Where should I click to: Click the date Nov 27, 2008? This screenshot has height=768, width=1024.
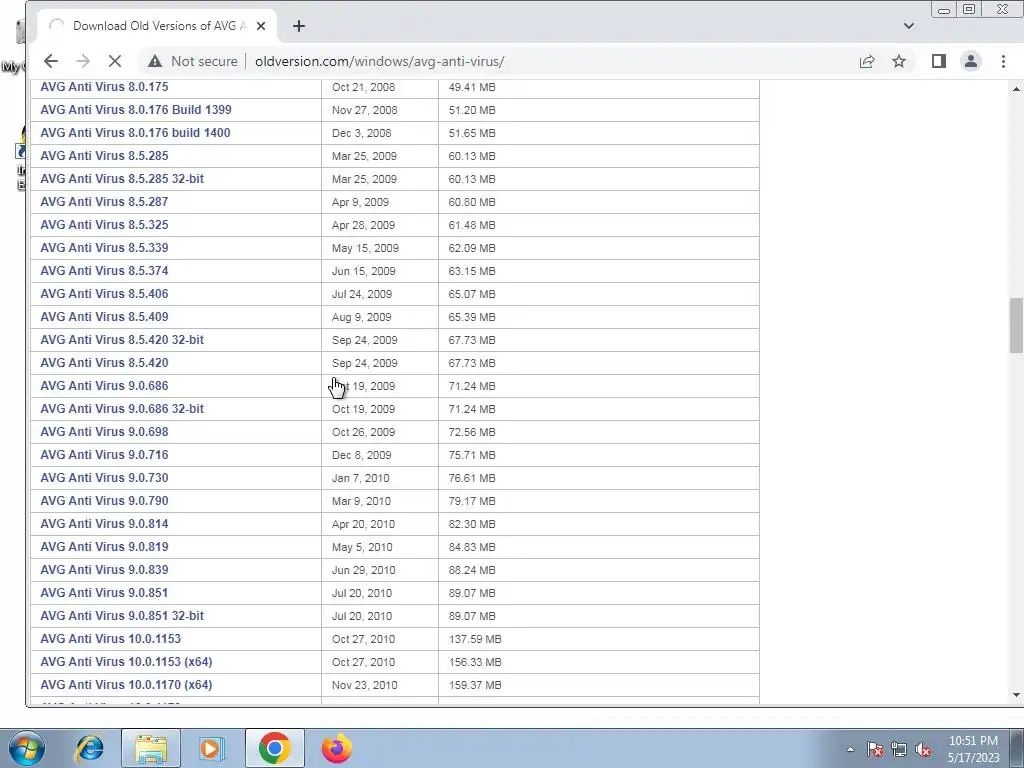pyautogui.click(x=364, y=110)
